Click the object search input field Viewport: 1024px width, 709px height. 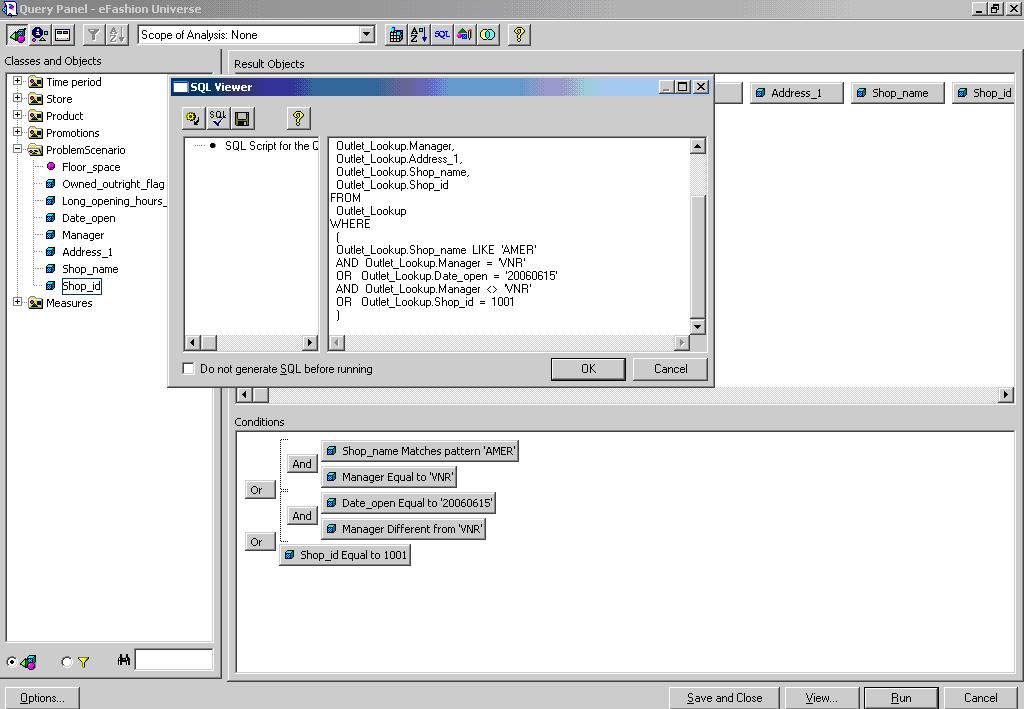click(173, 660)
